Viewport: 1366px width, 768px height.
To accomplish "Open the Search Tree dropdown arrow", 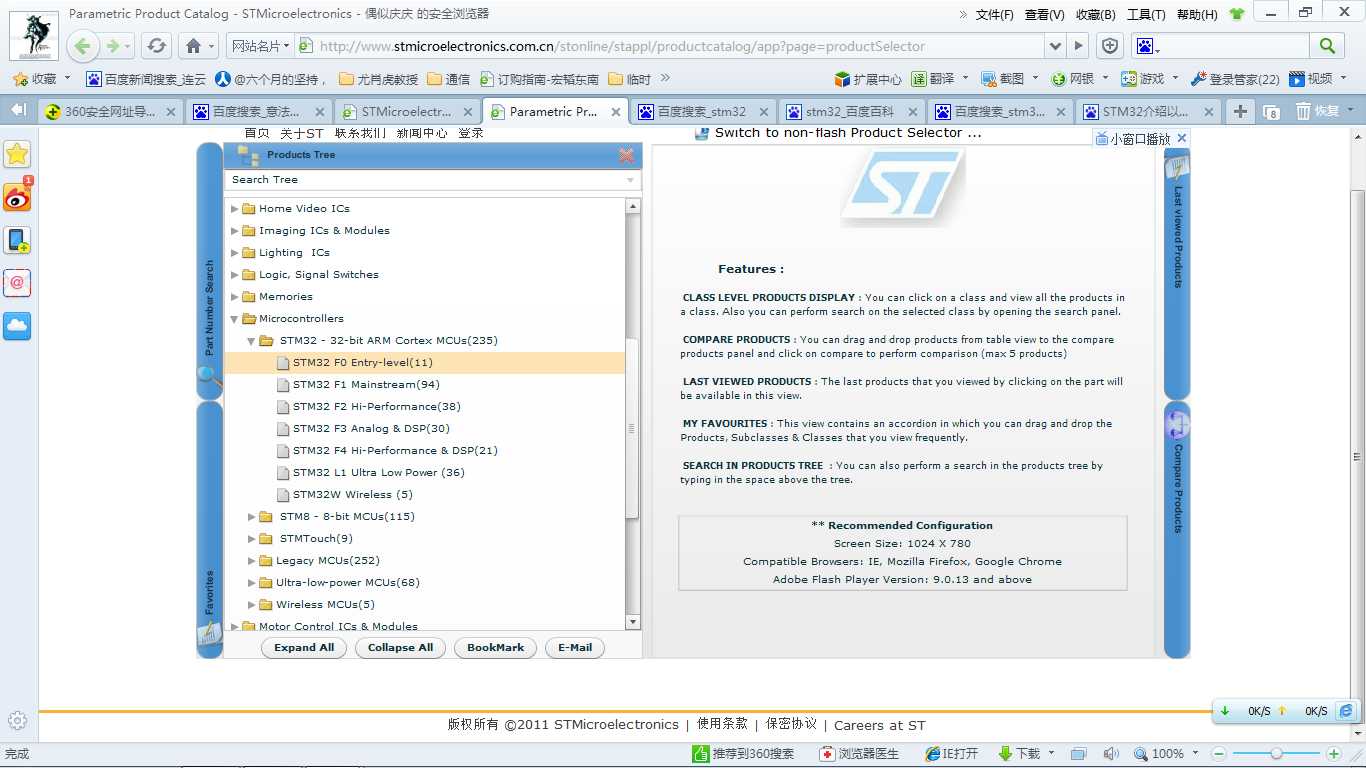I will [x=630, y=181].
